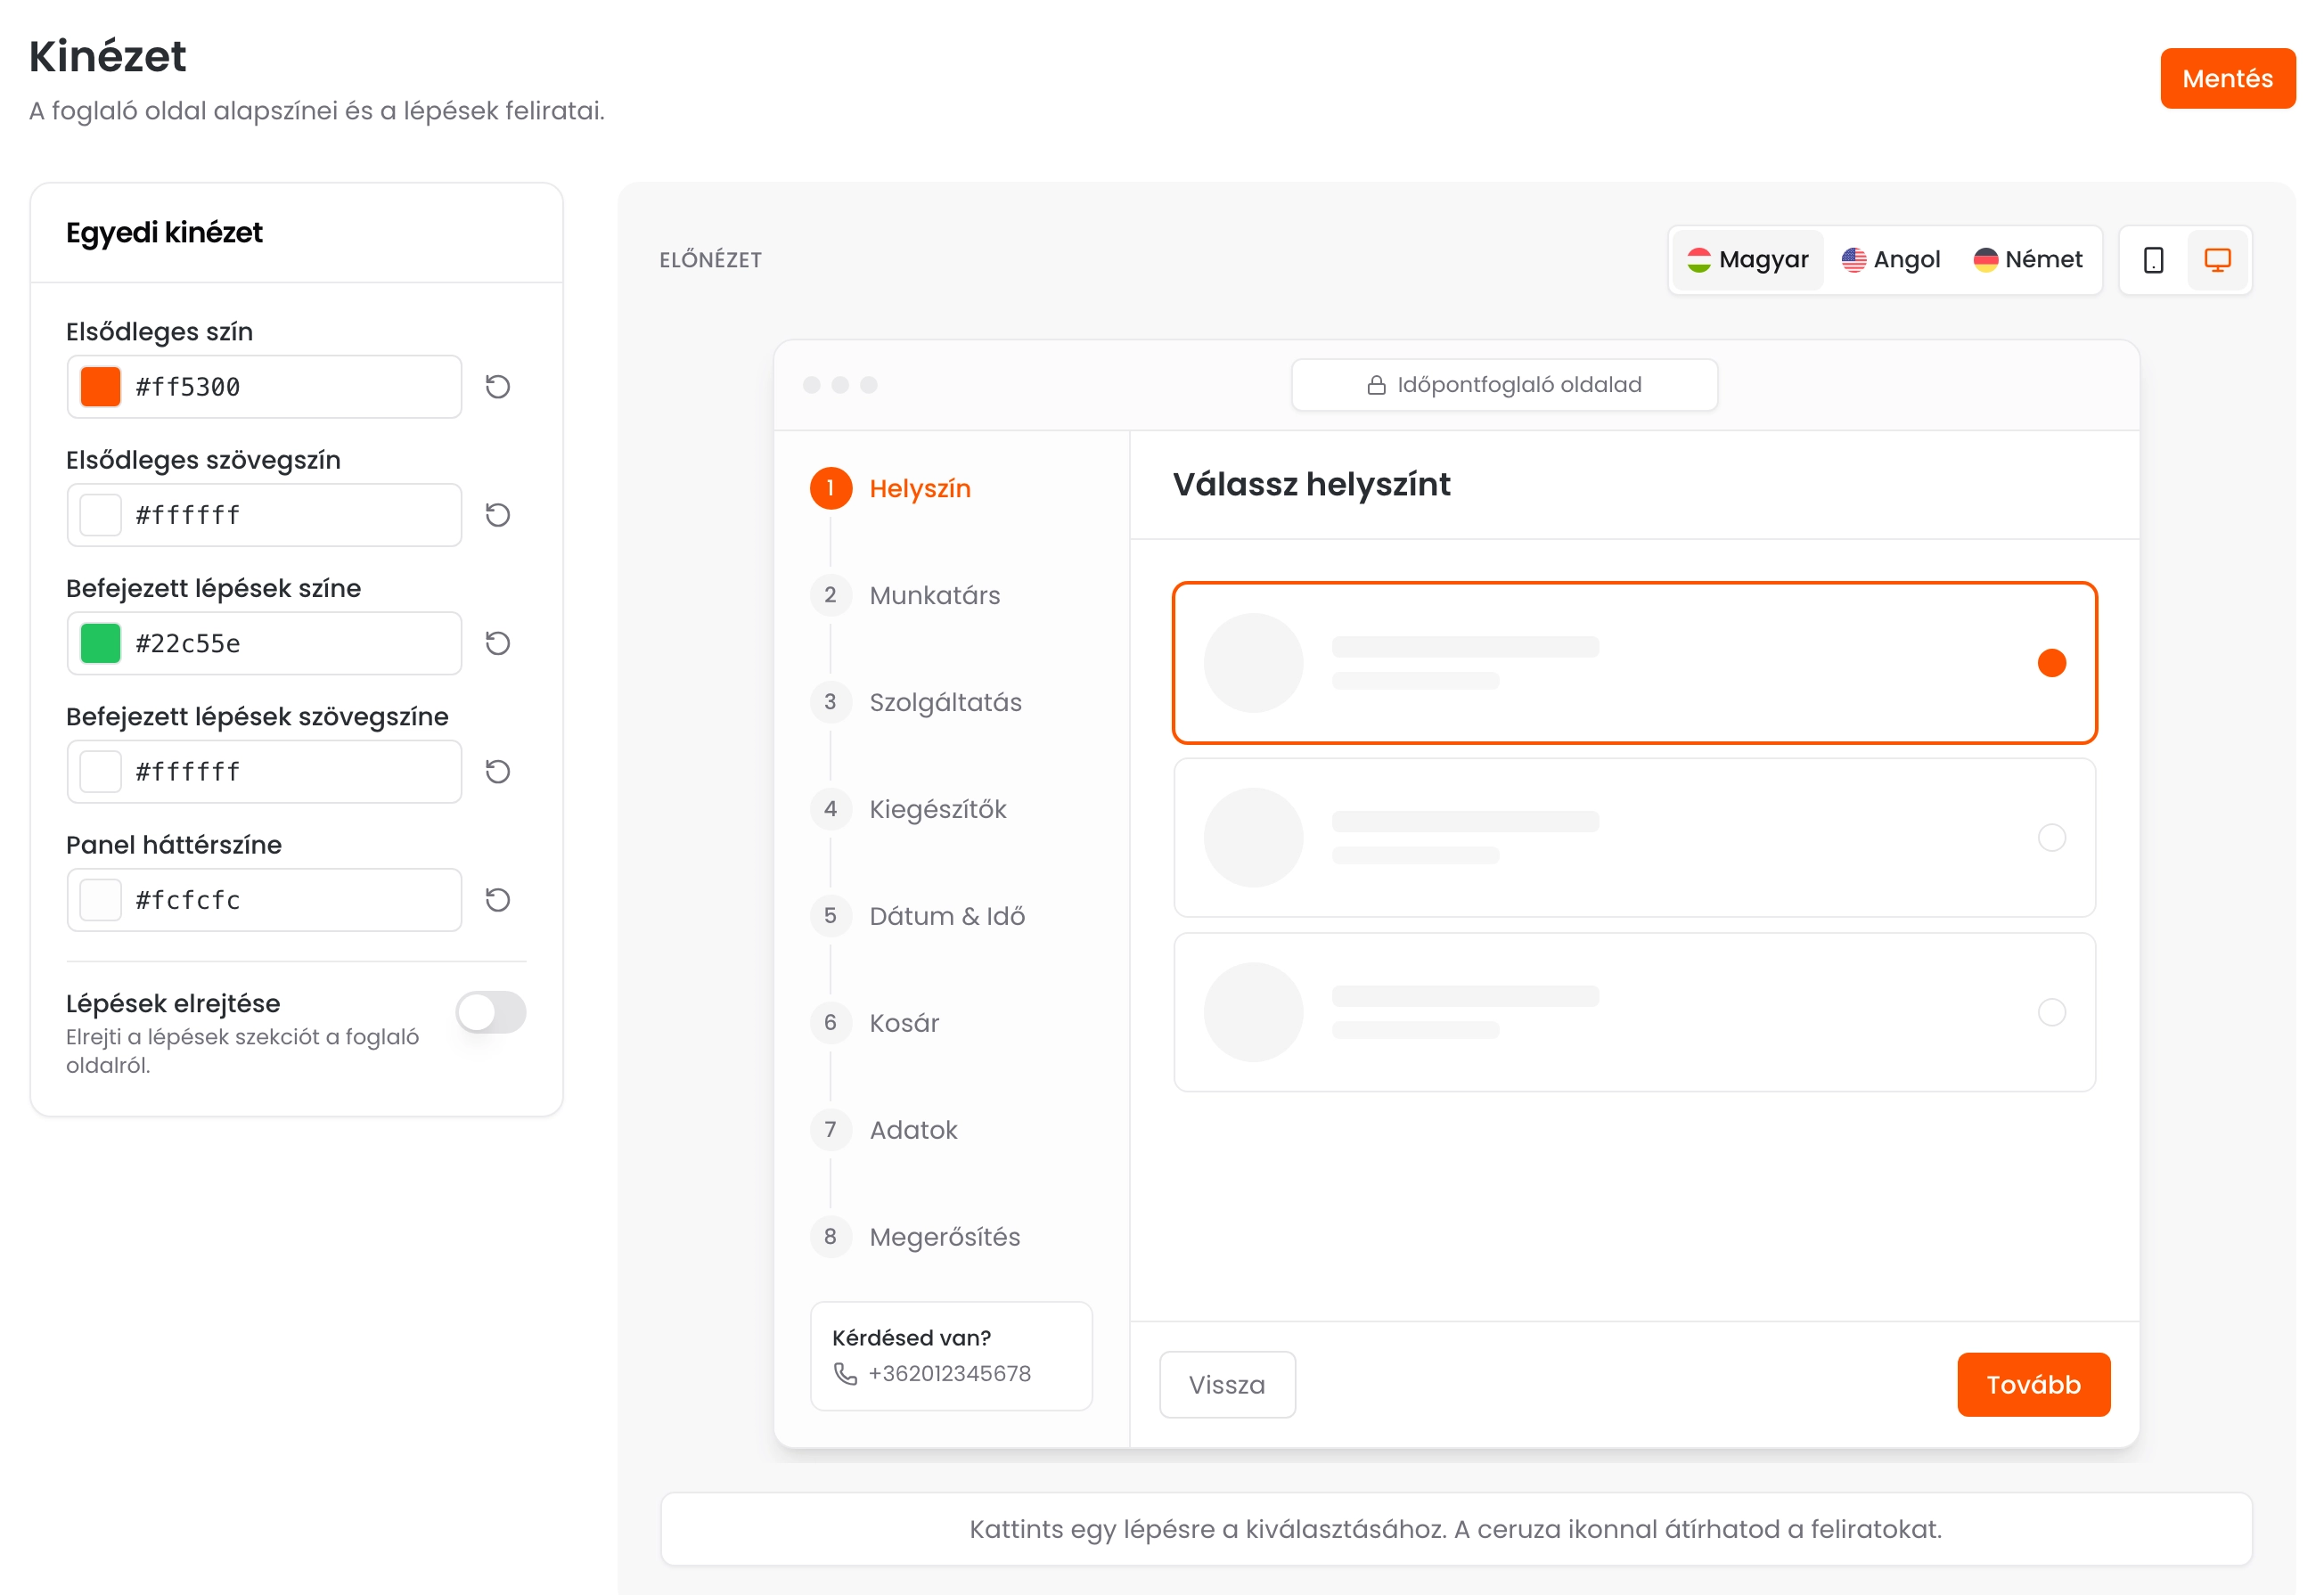Select the second location radio button
2324x1595 pixels.
(x=2052, y=838)
